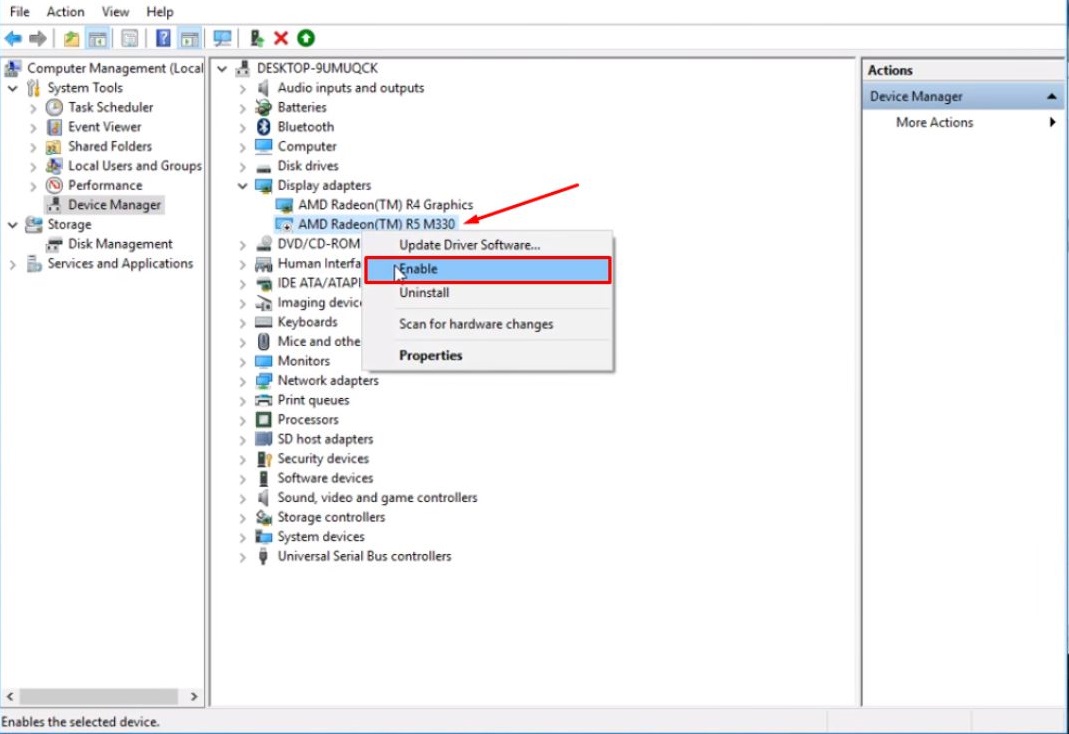Open the Action menu
The width and height of the screenshot is (1069, 734).
[65, 12]
